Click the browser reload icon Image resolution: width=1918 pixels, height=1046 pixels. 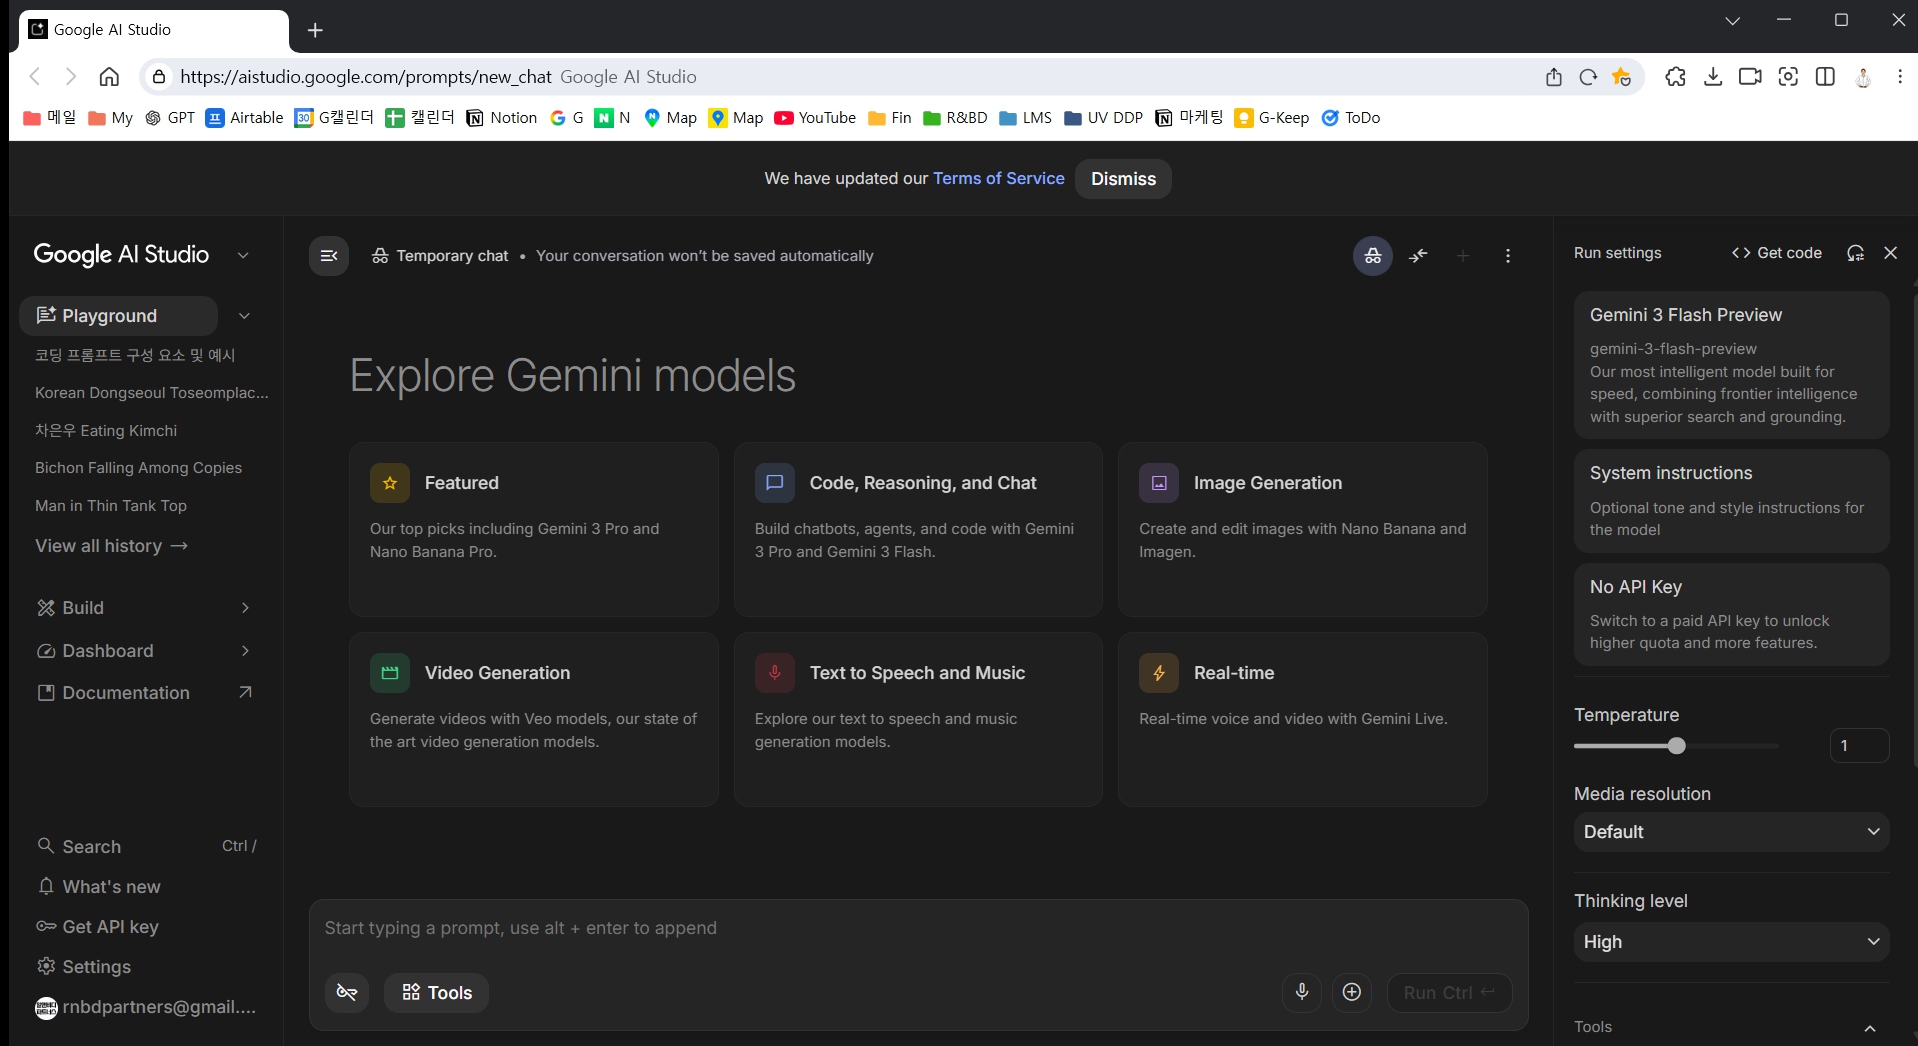(1588, 77)
